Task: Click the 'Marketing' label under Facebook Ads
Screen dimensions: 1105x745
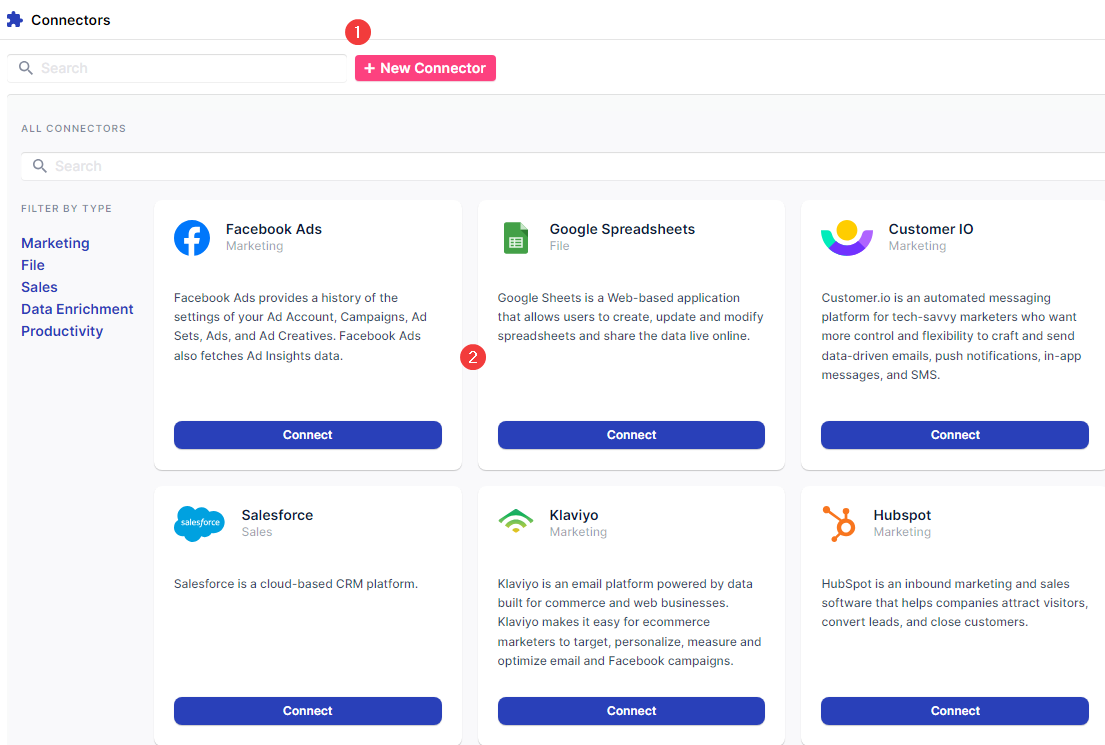Action: click(254, 246)
